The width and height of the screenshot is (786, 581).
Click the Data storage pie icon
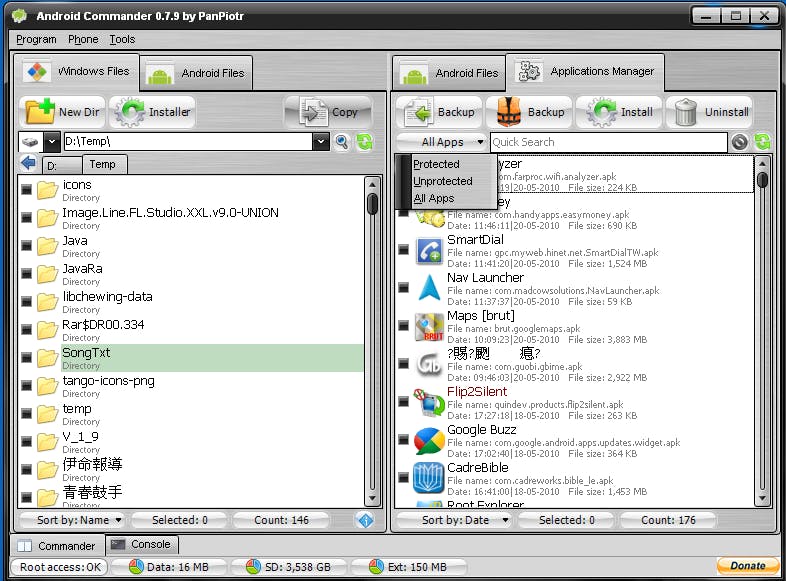pyautogui.click(x=136, y=566)
